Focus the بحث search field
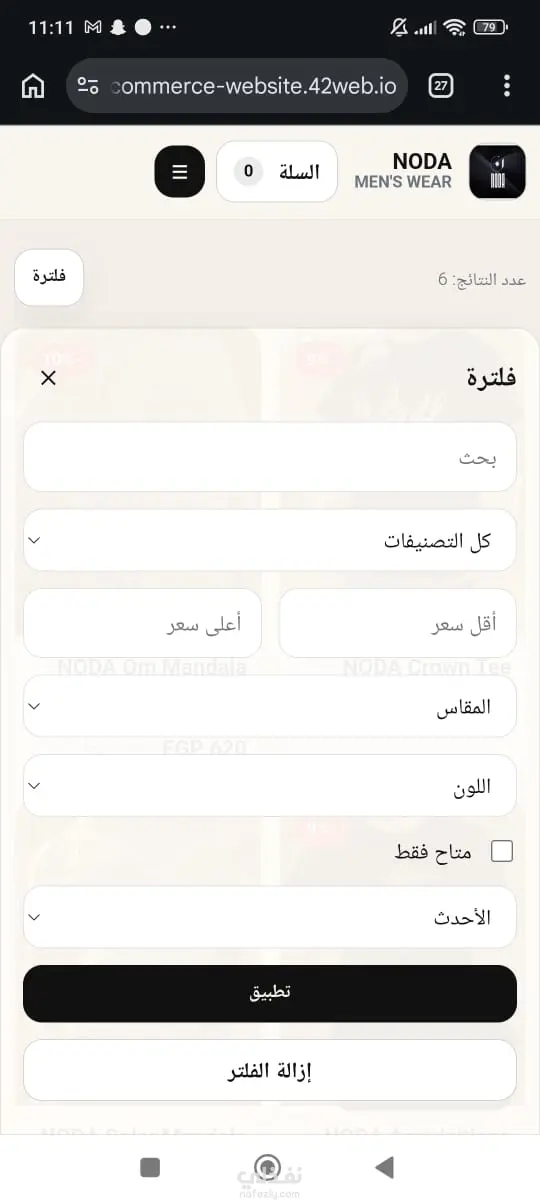Viewport: 540px width, 1200px height. point(270,457)
